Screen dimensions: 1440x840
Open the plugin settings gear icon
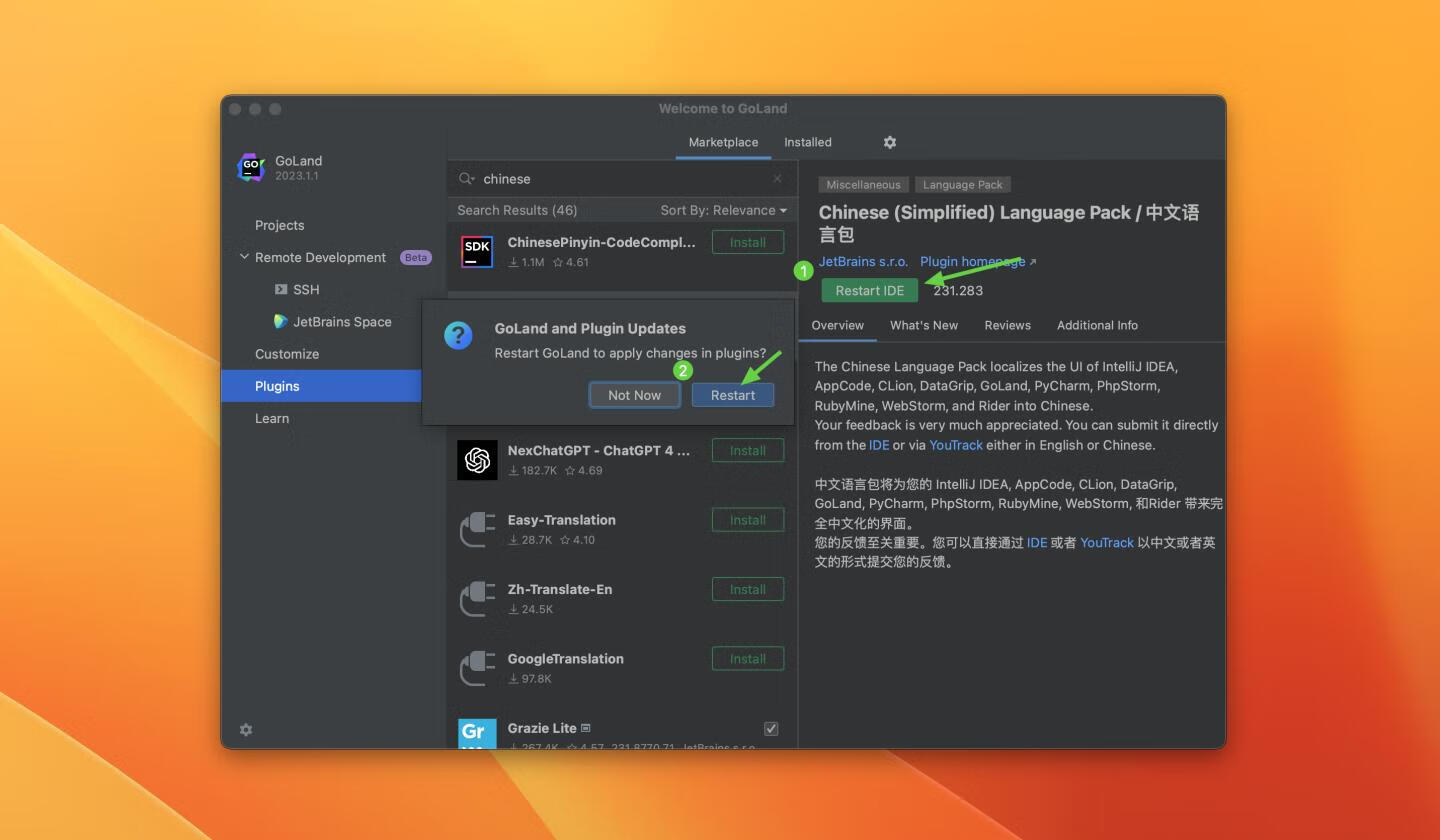(x=890, y=142)
